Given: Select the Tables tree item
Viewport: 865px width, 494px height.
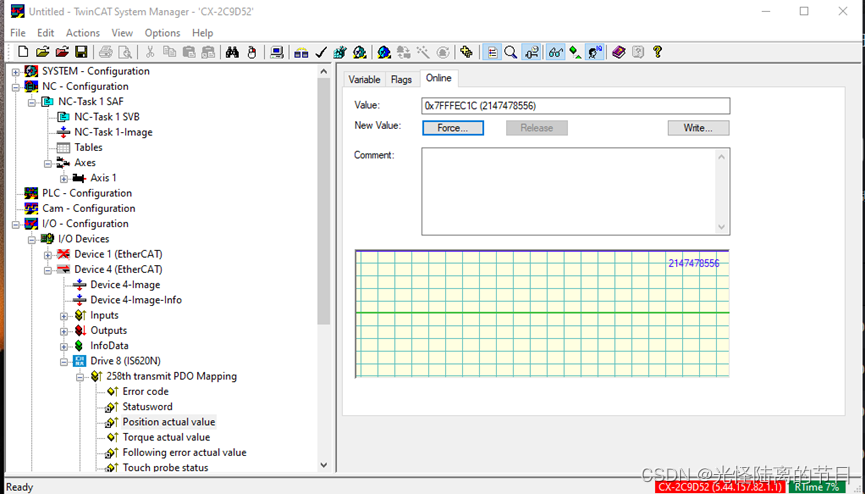Looking at the screenshot, I should [88, 147].
